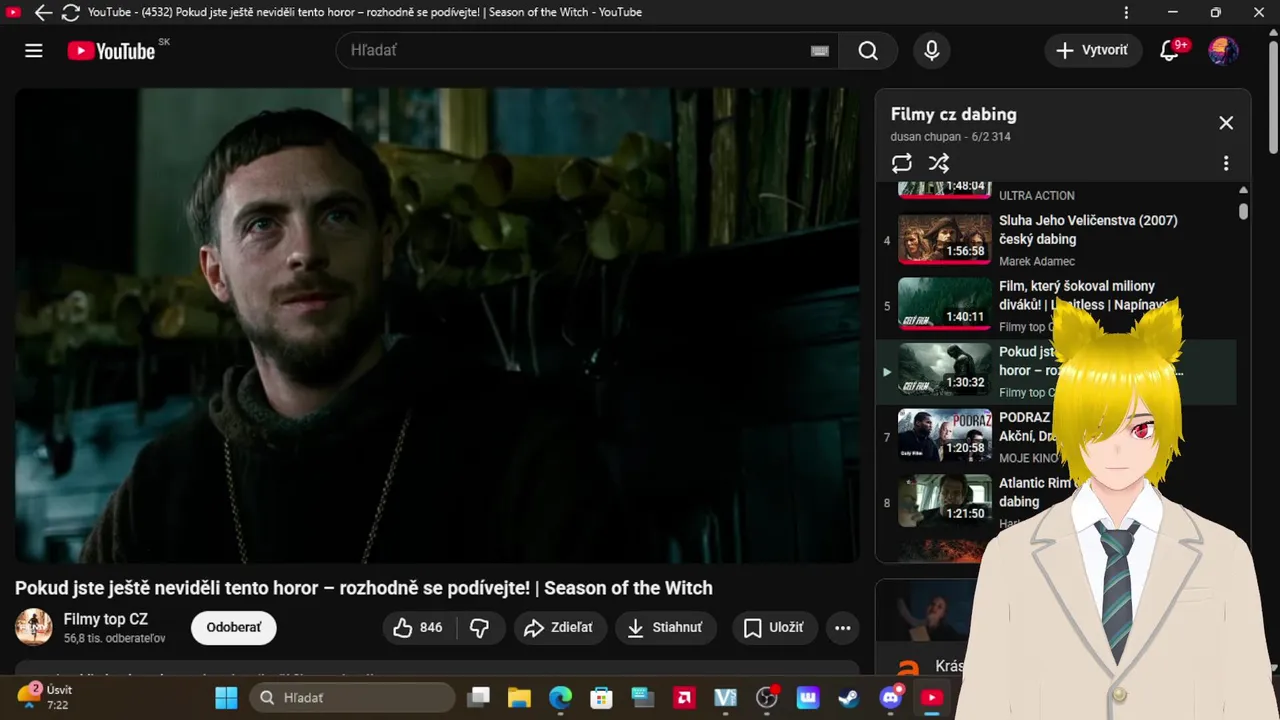1280x720 pixels.
Task: Click the magnifier search button
Action: point(868,51)
